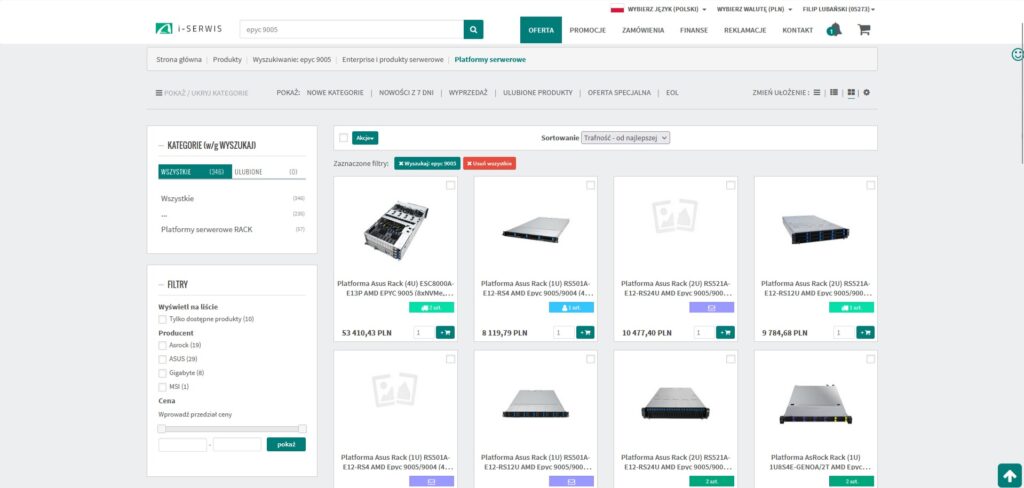Click green stock badge of 9 784,68 PLN product
The image size is (1024, 488).
[852, 307]
